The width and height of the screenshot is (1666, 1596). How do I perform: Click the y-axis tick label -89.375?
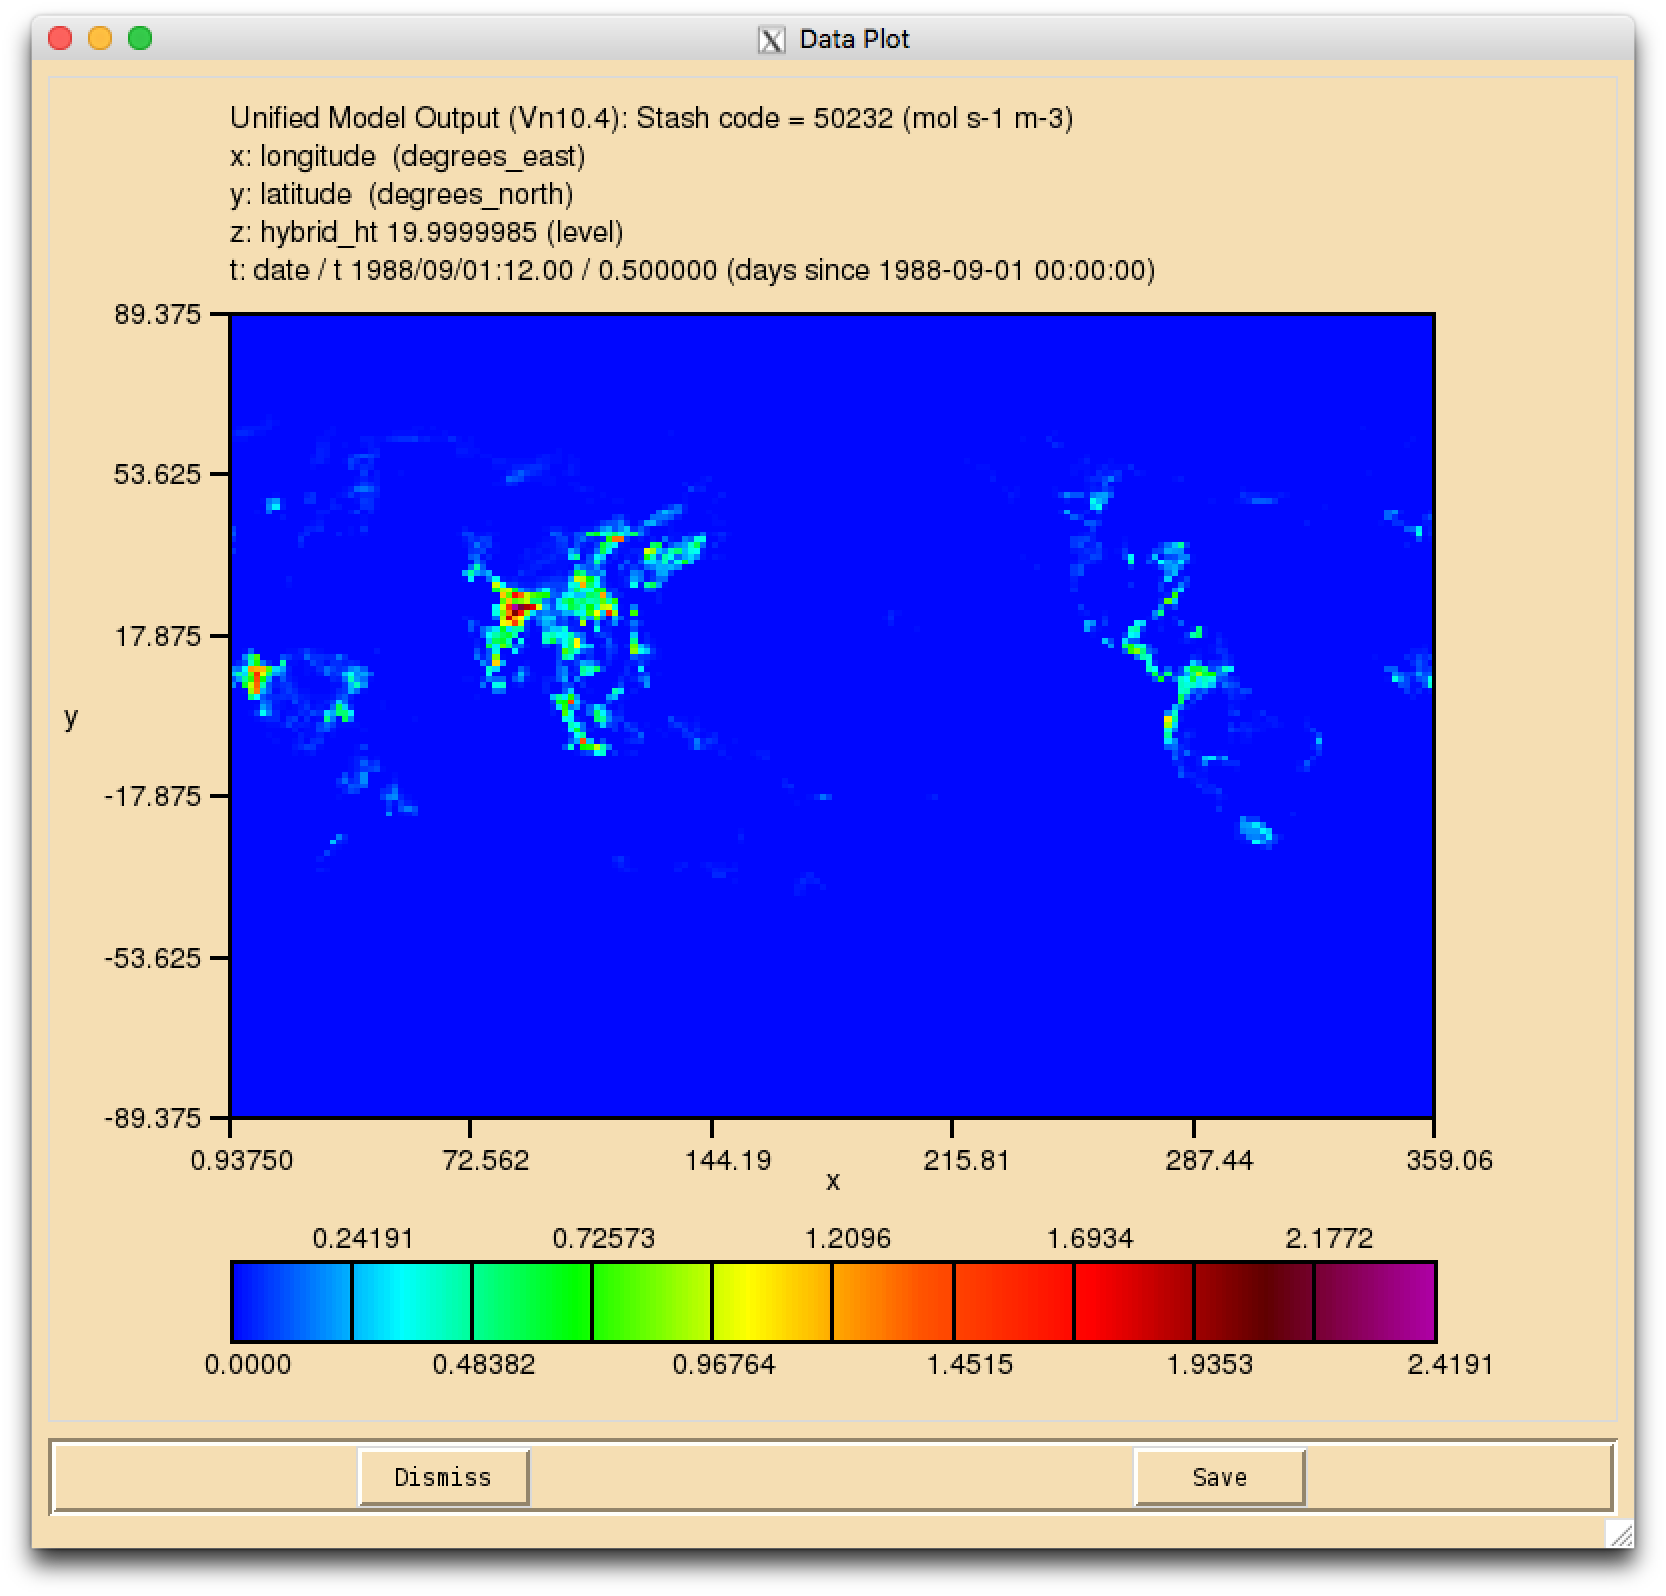point(152,1118)
